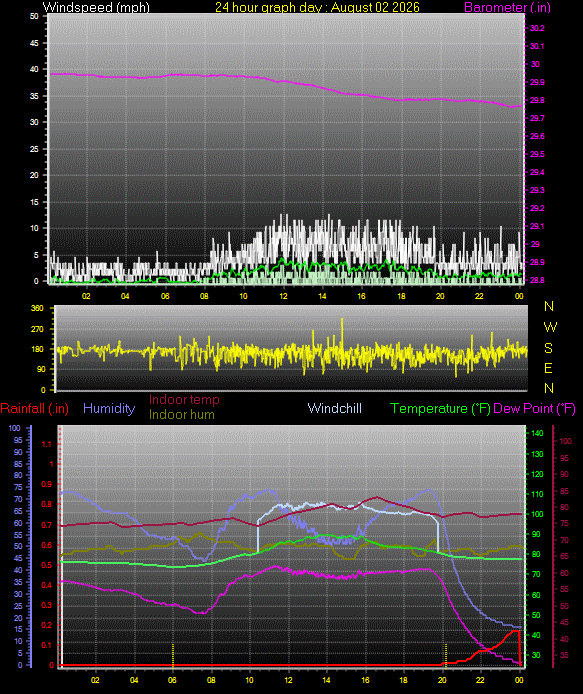Click the 'S' compass direction label
The image size is (583, 694).
pos(548,348)
